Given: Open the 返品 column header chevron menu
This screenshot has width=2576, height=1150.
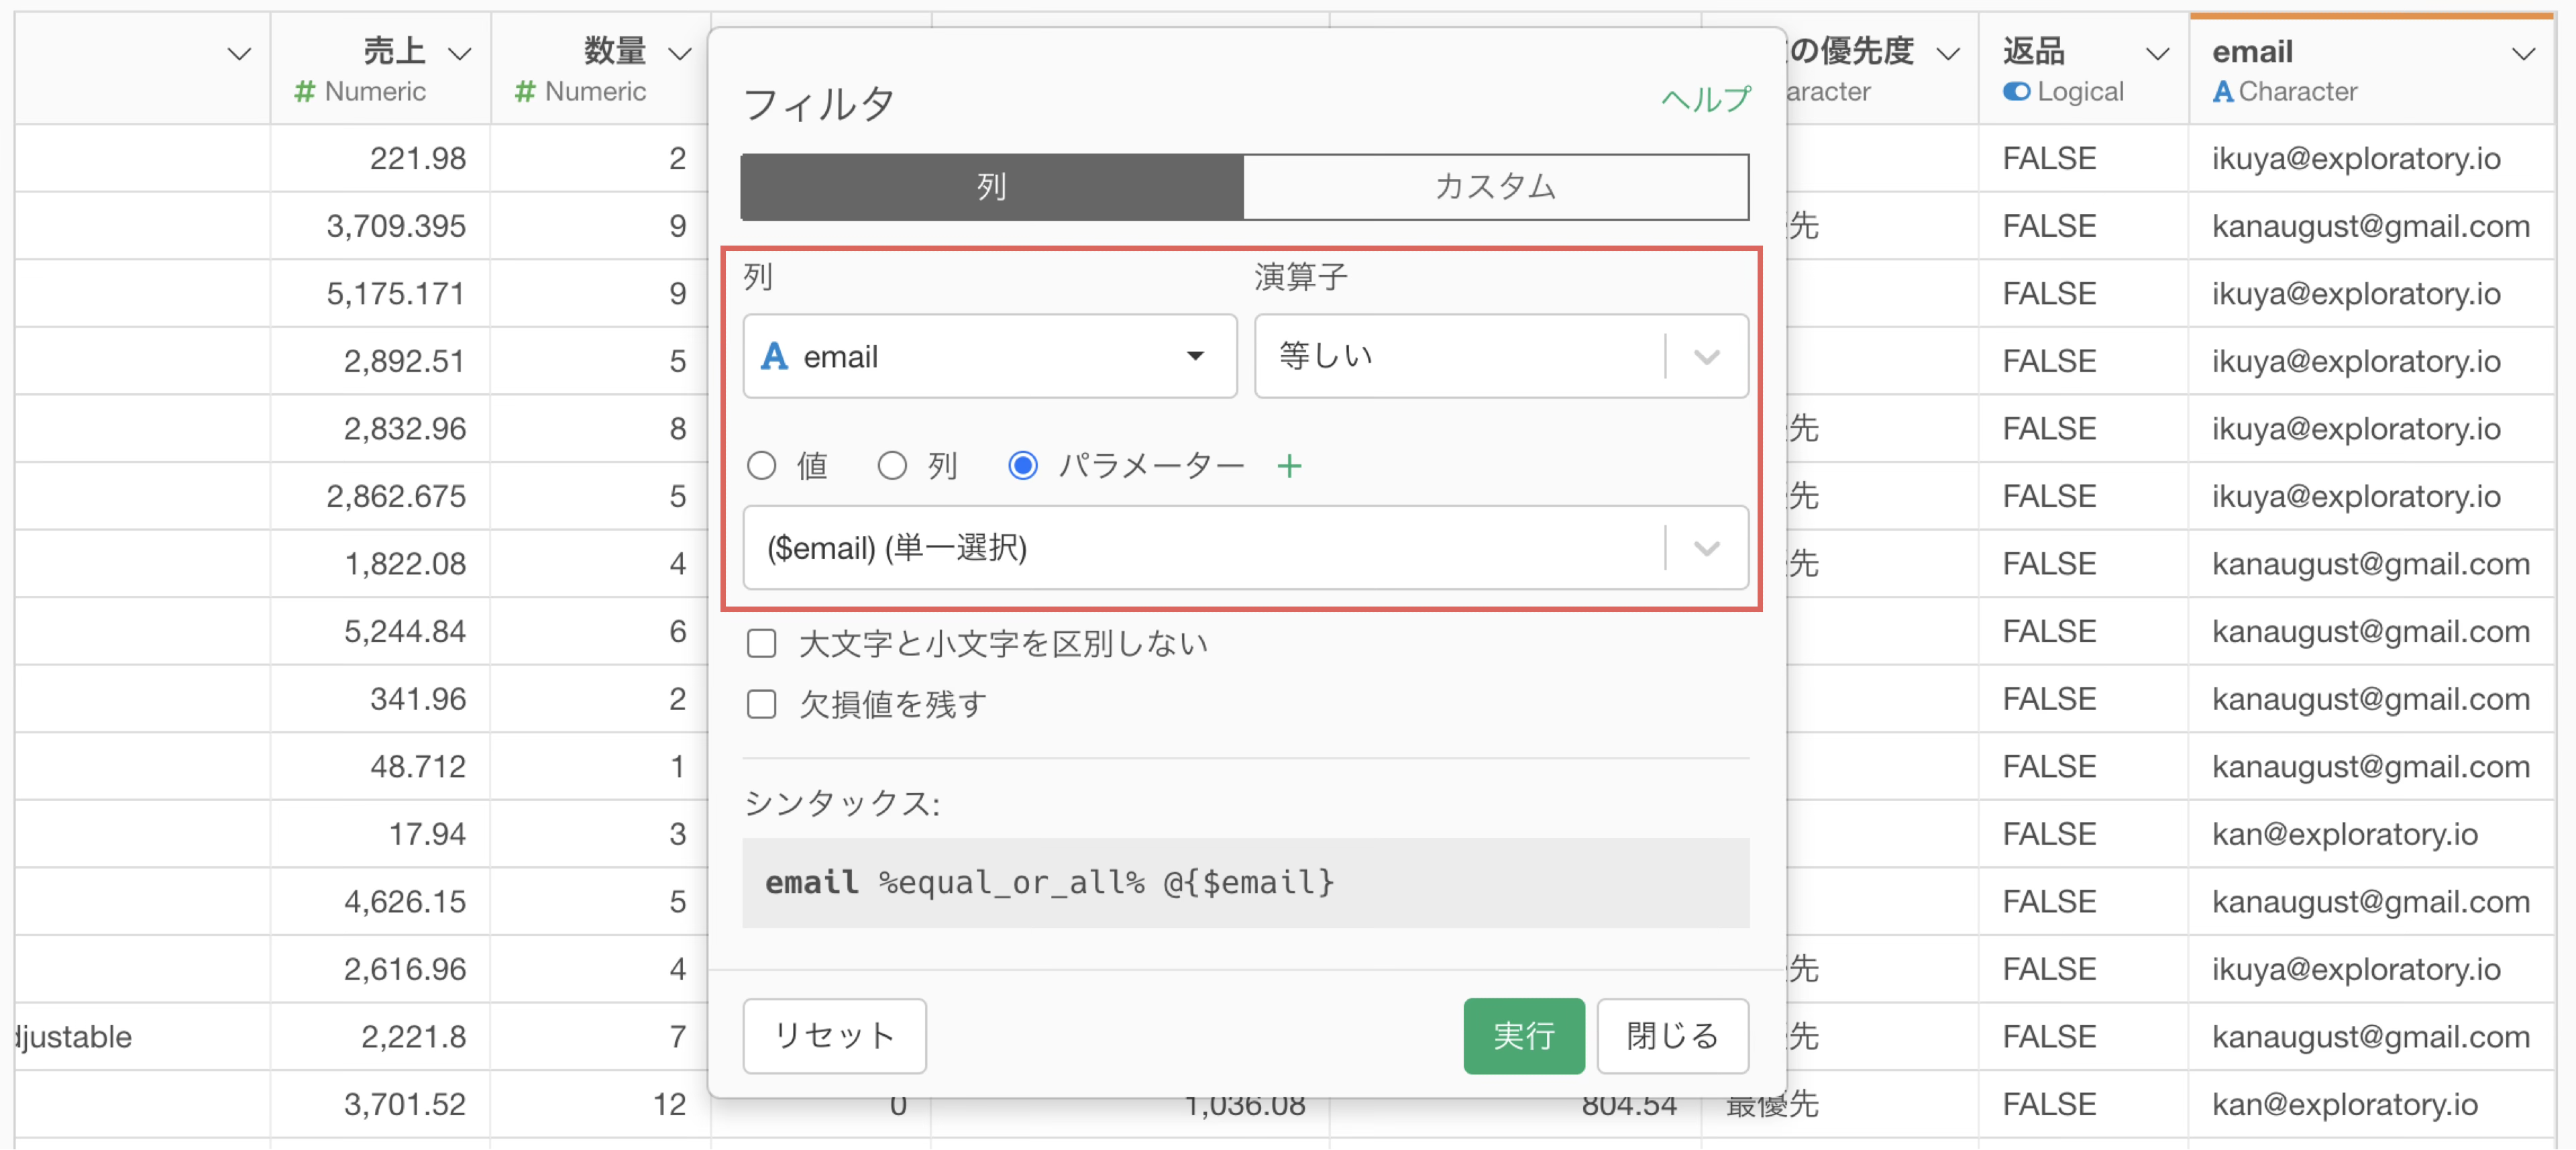Looking at the screenshot, I should (x=2157, y=54).
